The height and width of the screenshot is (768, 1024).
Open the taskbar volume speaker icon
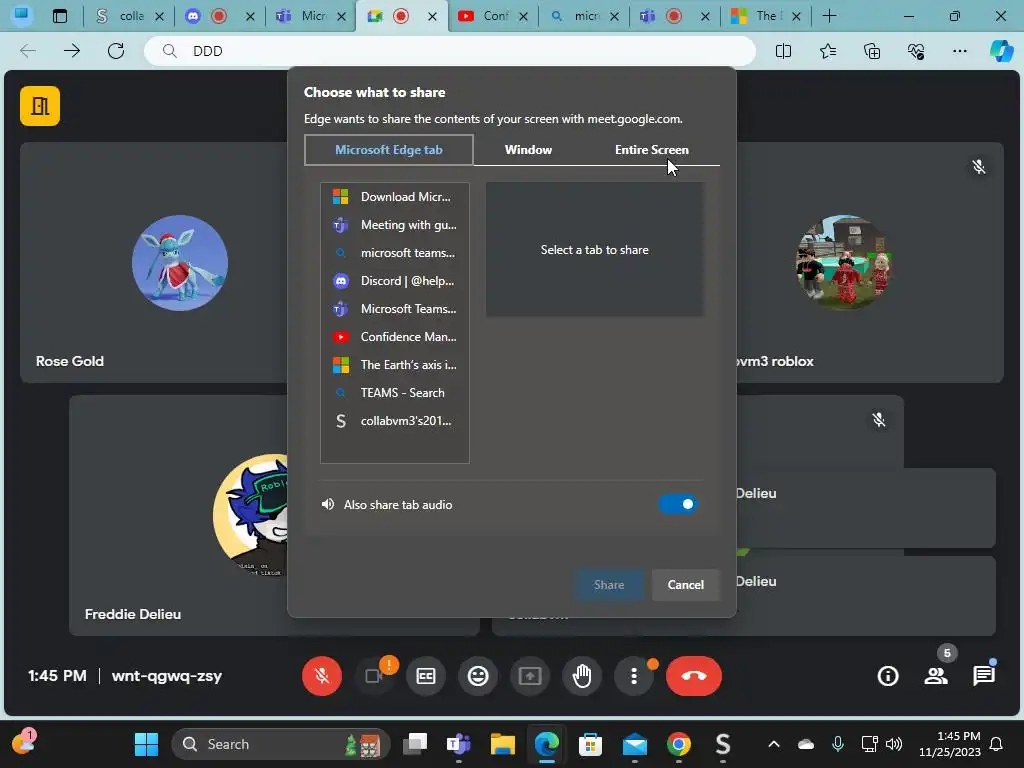(894, 744)
